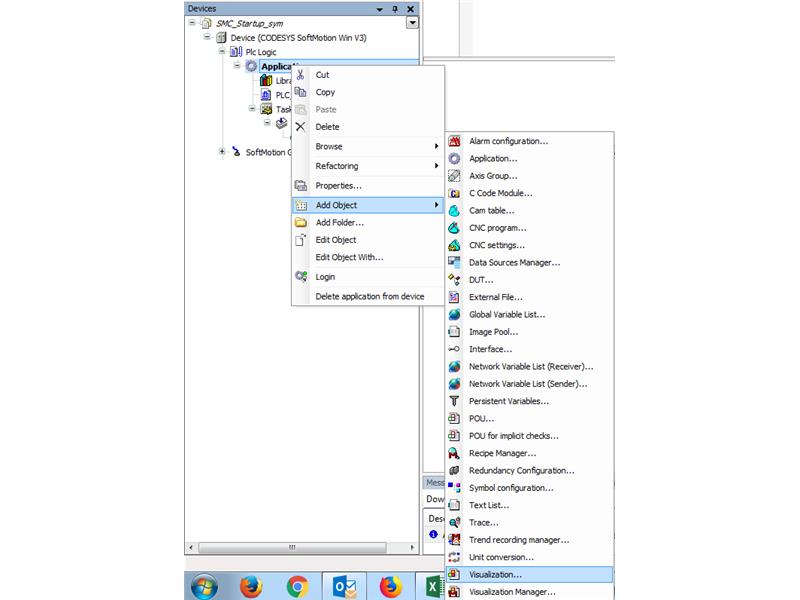Expand the SoftMotion General node
This screenshot has height=600, width=800.
[x=222, y=151]
